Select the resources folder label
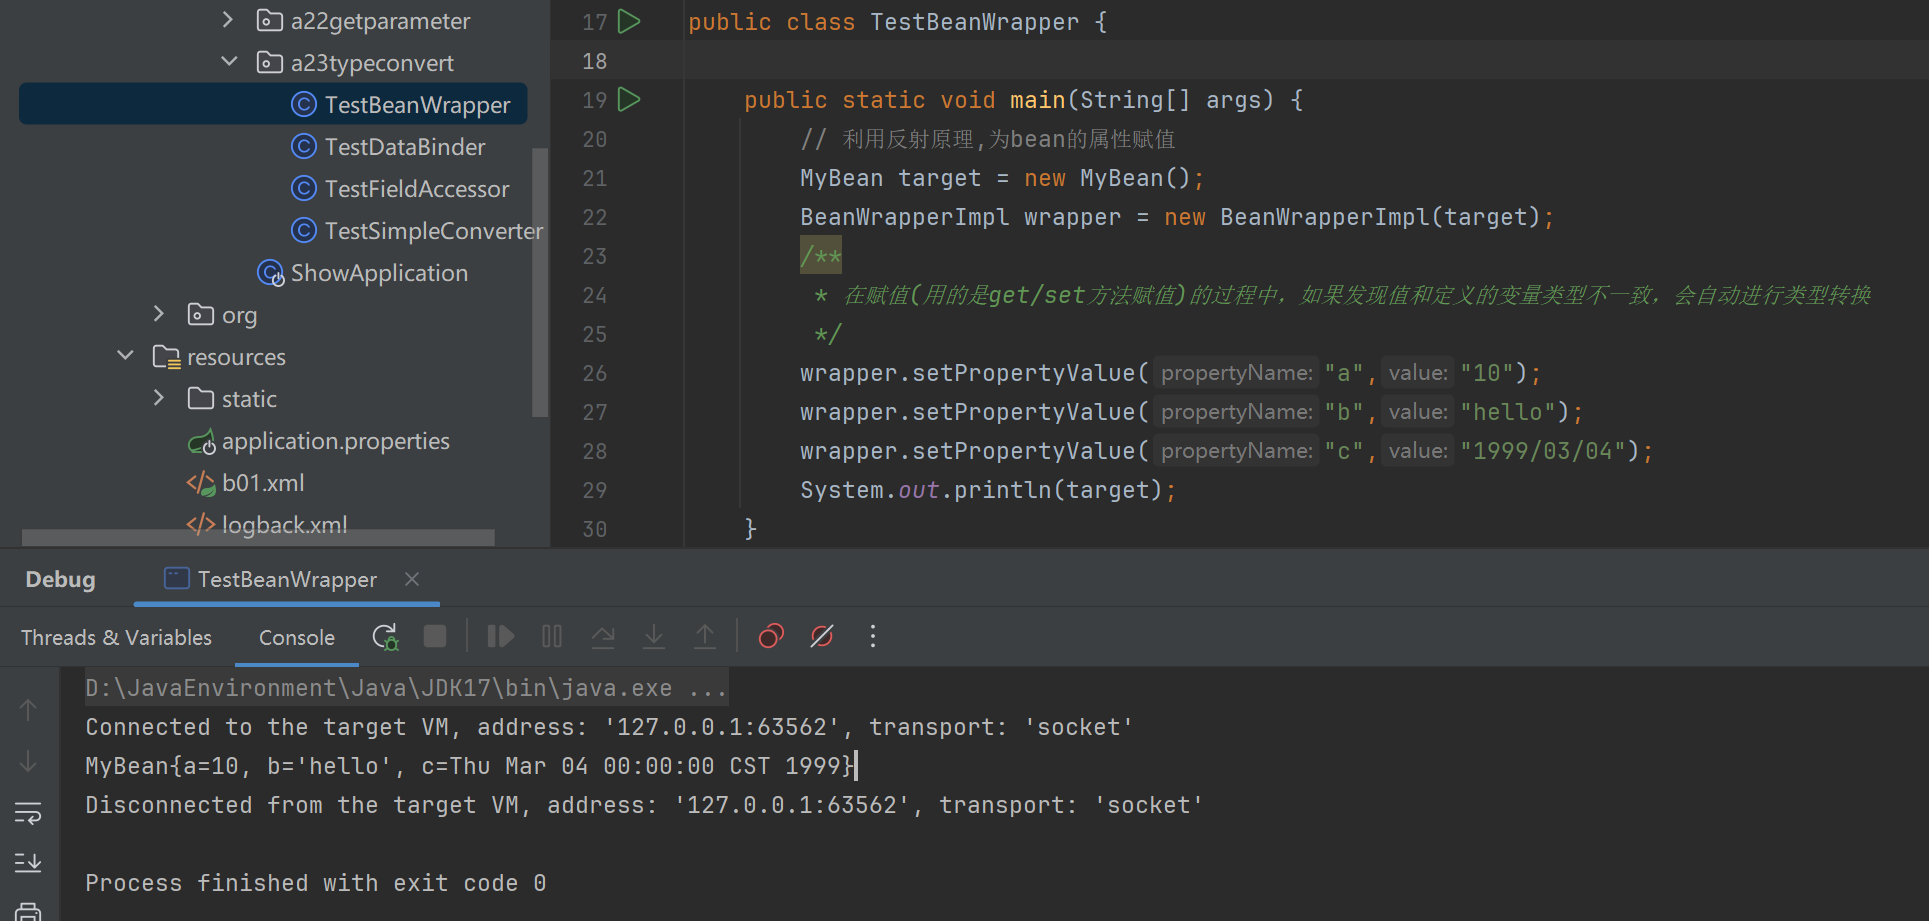The image size is (1929, 921). [236, 357]
